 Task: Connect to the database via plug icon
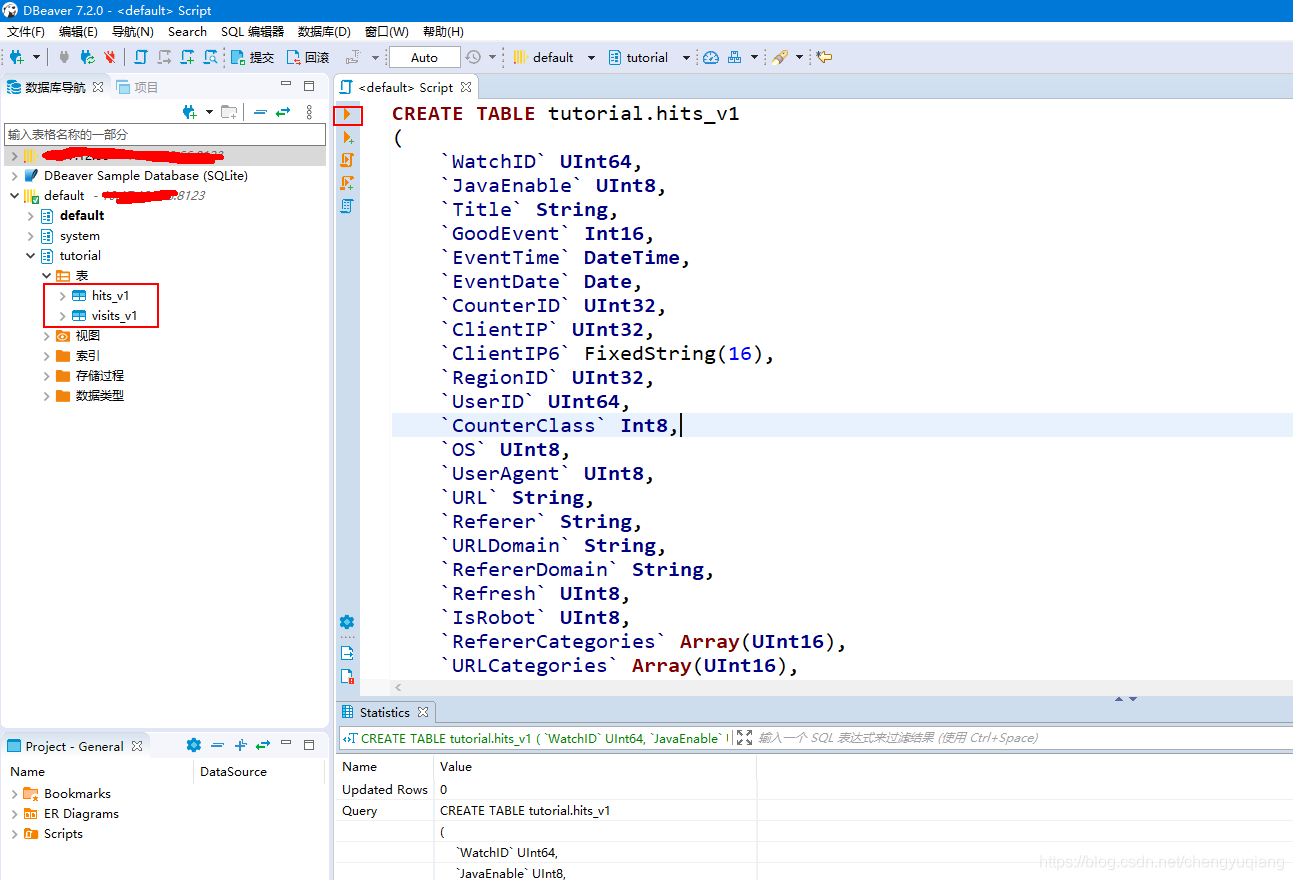click(65, 57)
